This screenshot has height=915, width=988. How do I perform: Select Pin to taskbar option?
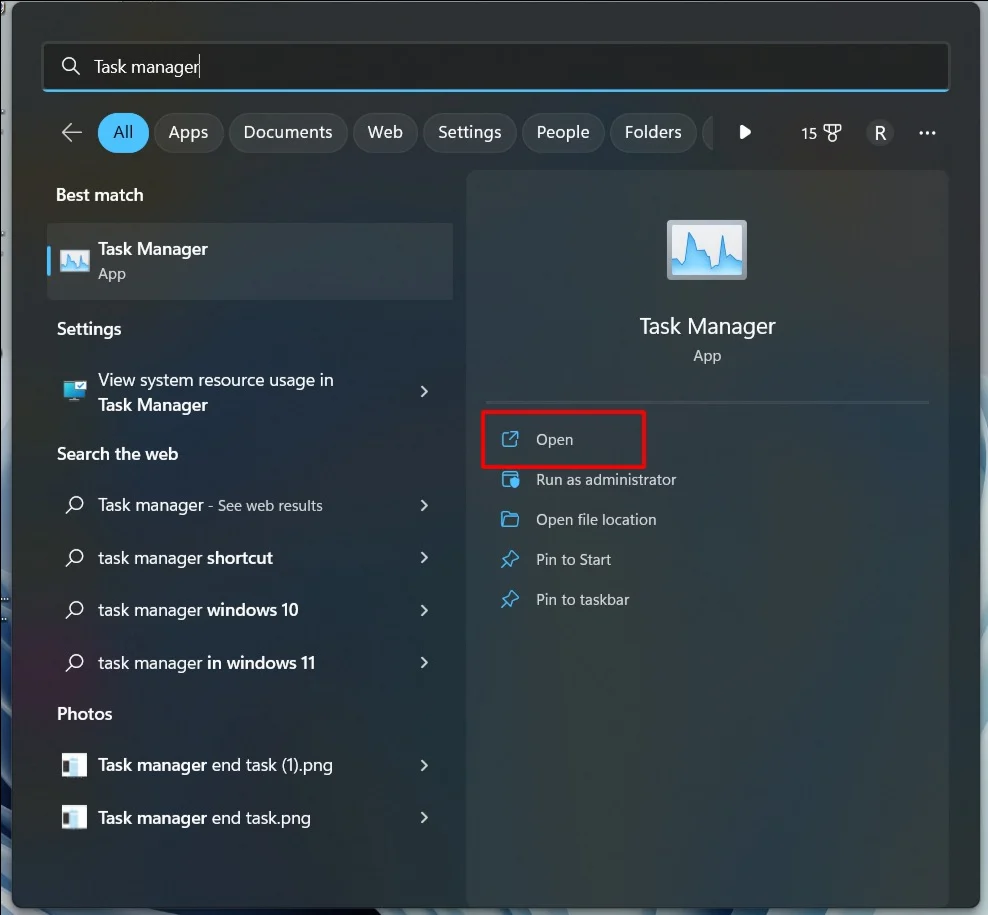[582, 600]
